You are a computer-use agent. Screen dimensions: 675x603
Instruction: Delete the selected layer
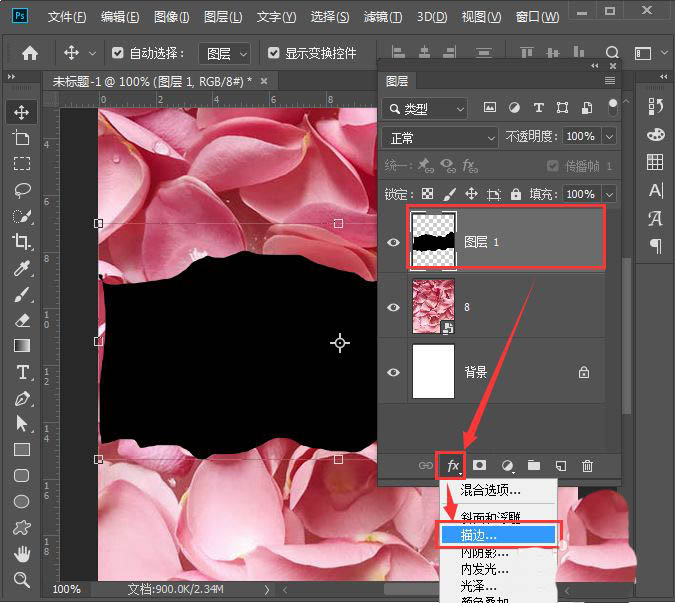click(587, 466)
